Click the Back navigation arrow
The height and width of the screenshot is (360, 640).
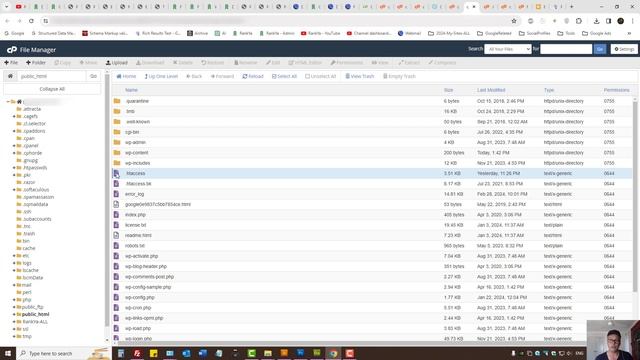[194, 76]
